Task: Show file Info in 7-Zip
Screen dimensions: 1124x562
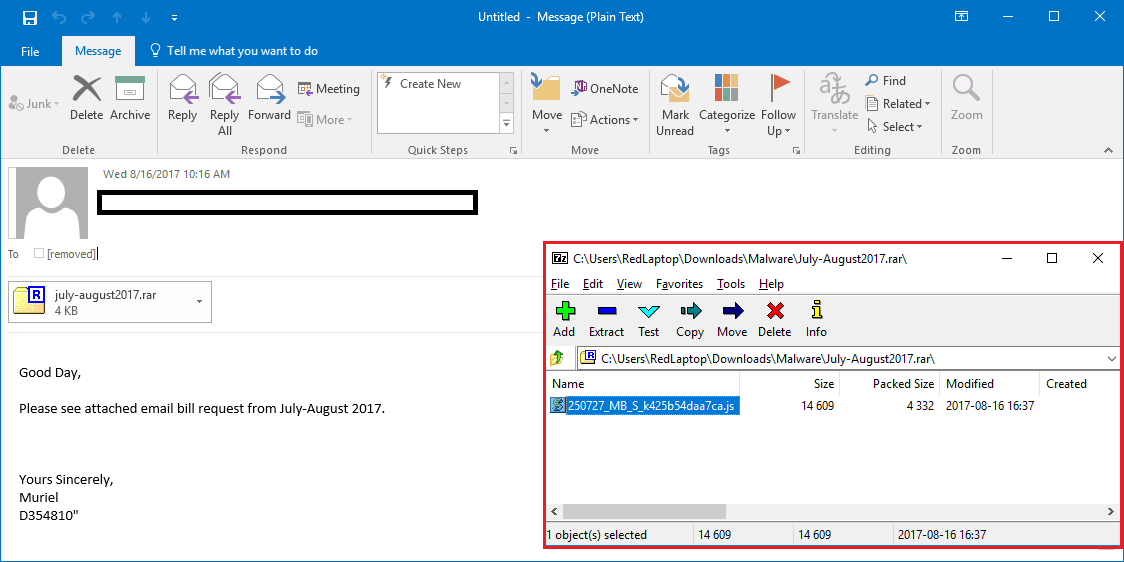Action: [x=816, y=319]
